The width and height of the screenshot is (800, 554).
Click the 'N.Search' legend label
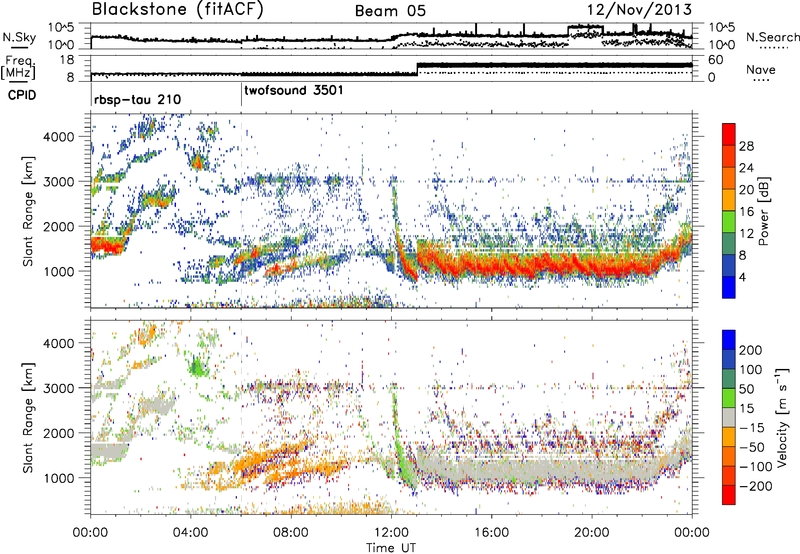[772, 37]
